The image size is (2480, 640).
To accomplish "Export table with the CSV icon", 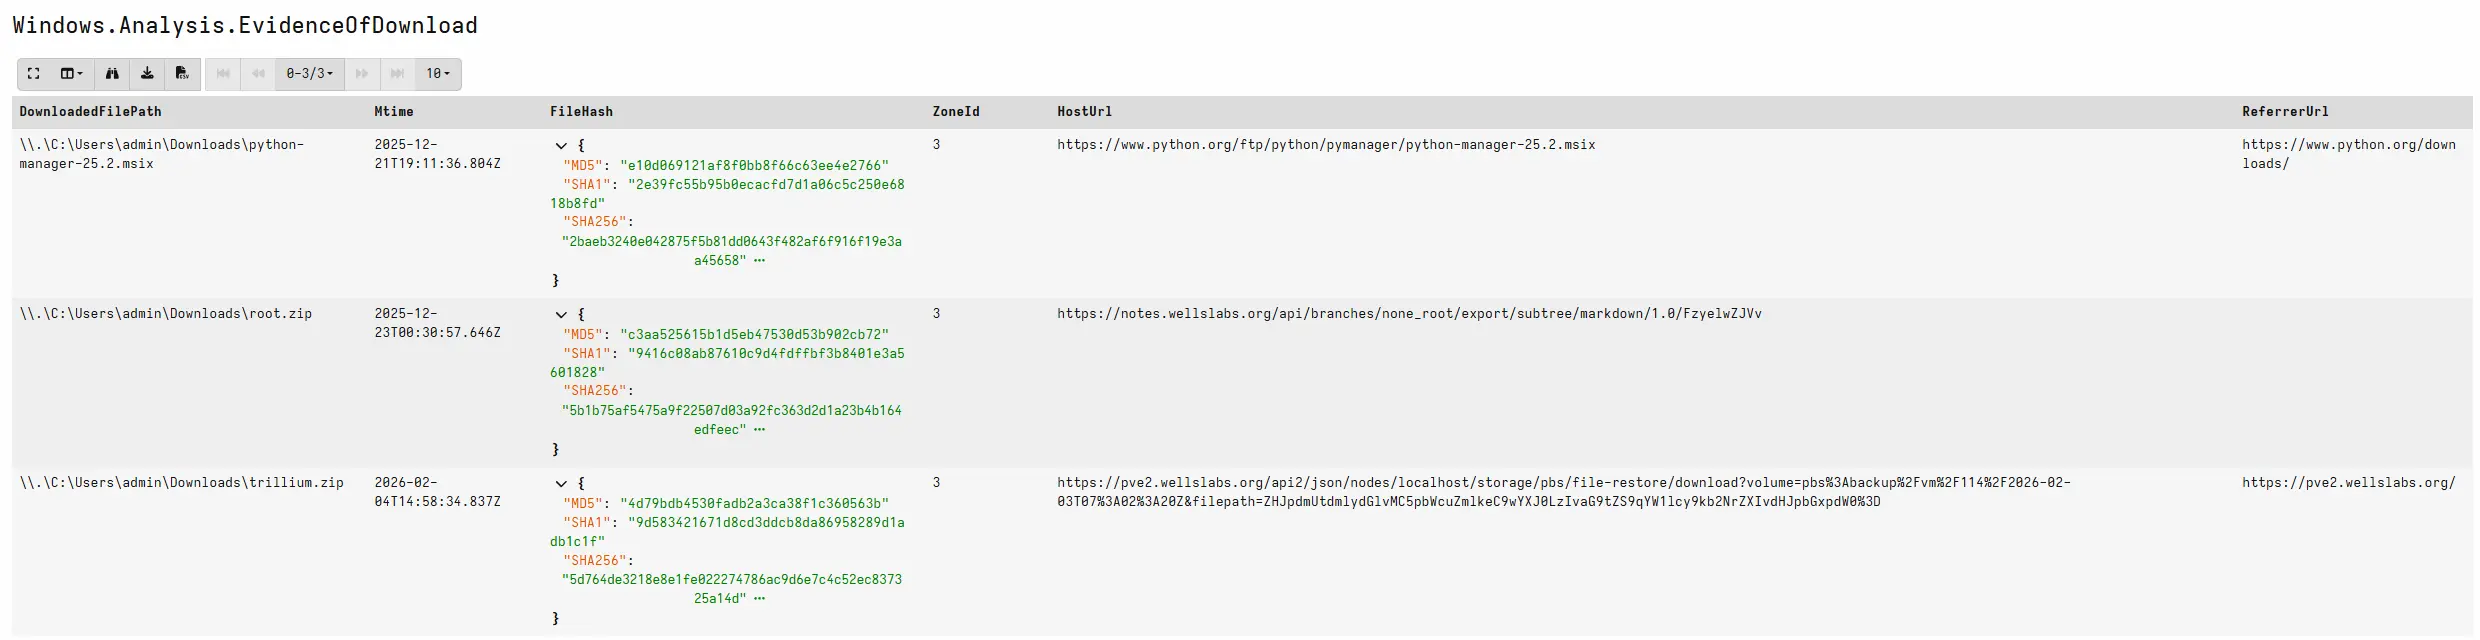I will click(x=182, y=74).
